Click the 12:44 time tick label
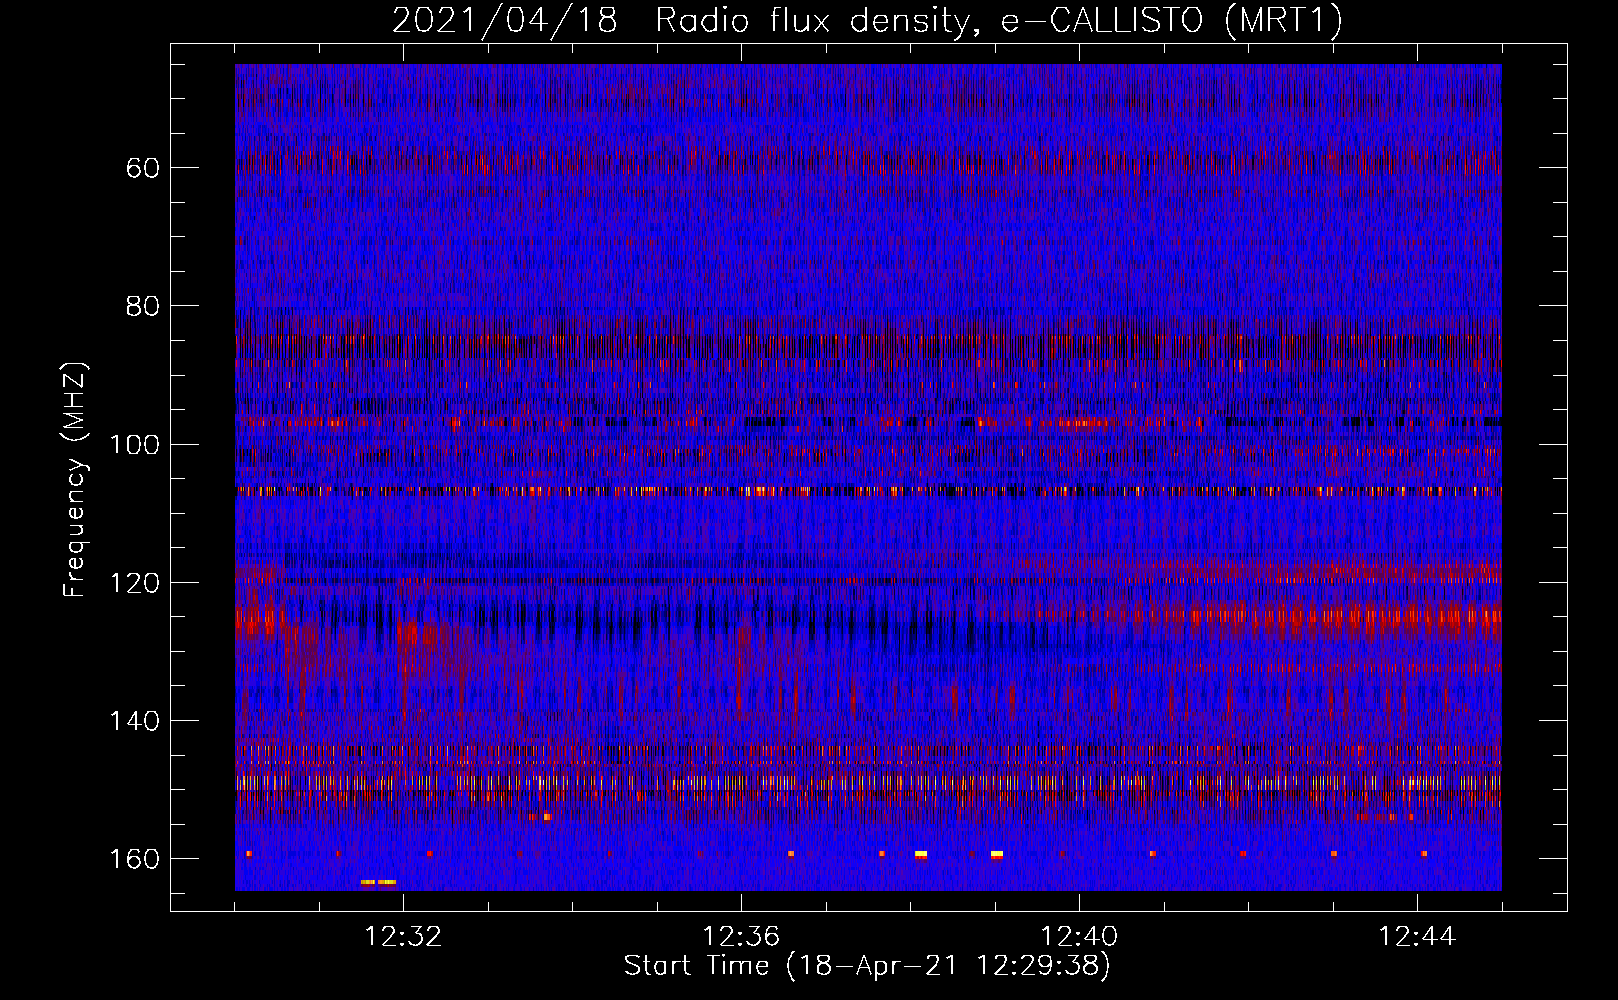Screen dimensions: 1618x1000 click(1417, 937)
